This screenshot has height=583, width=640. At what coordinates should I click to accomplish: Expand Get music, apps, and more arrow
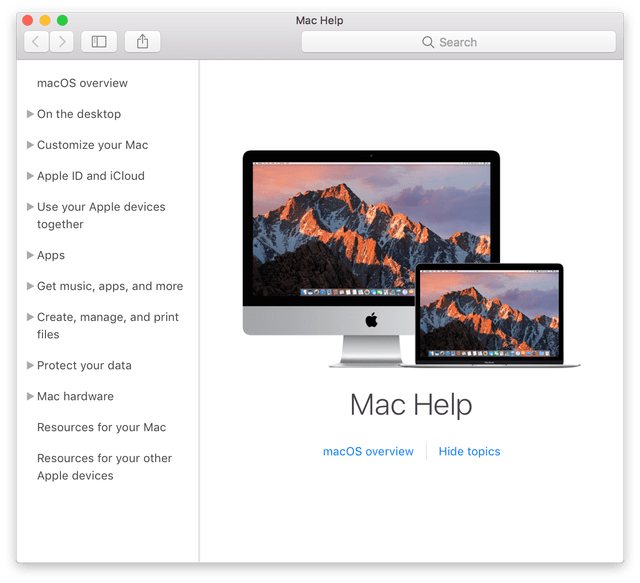[30, 286]
